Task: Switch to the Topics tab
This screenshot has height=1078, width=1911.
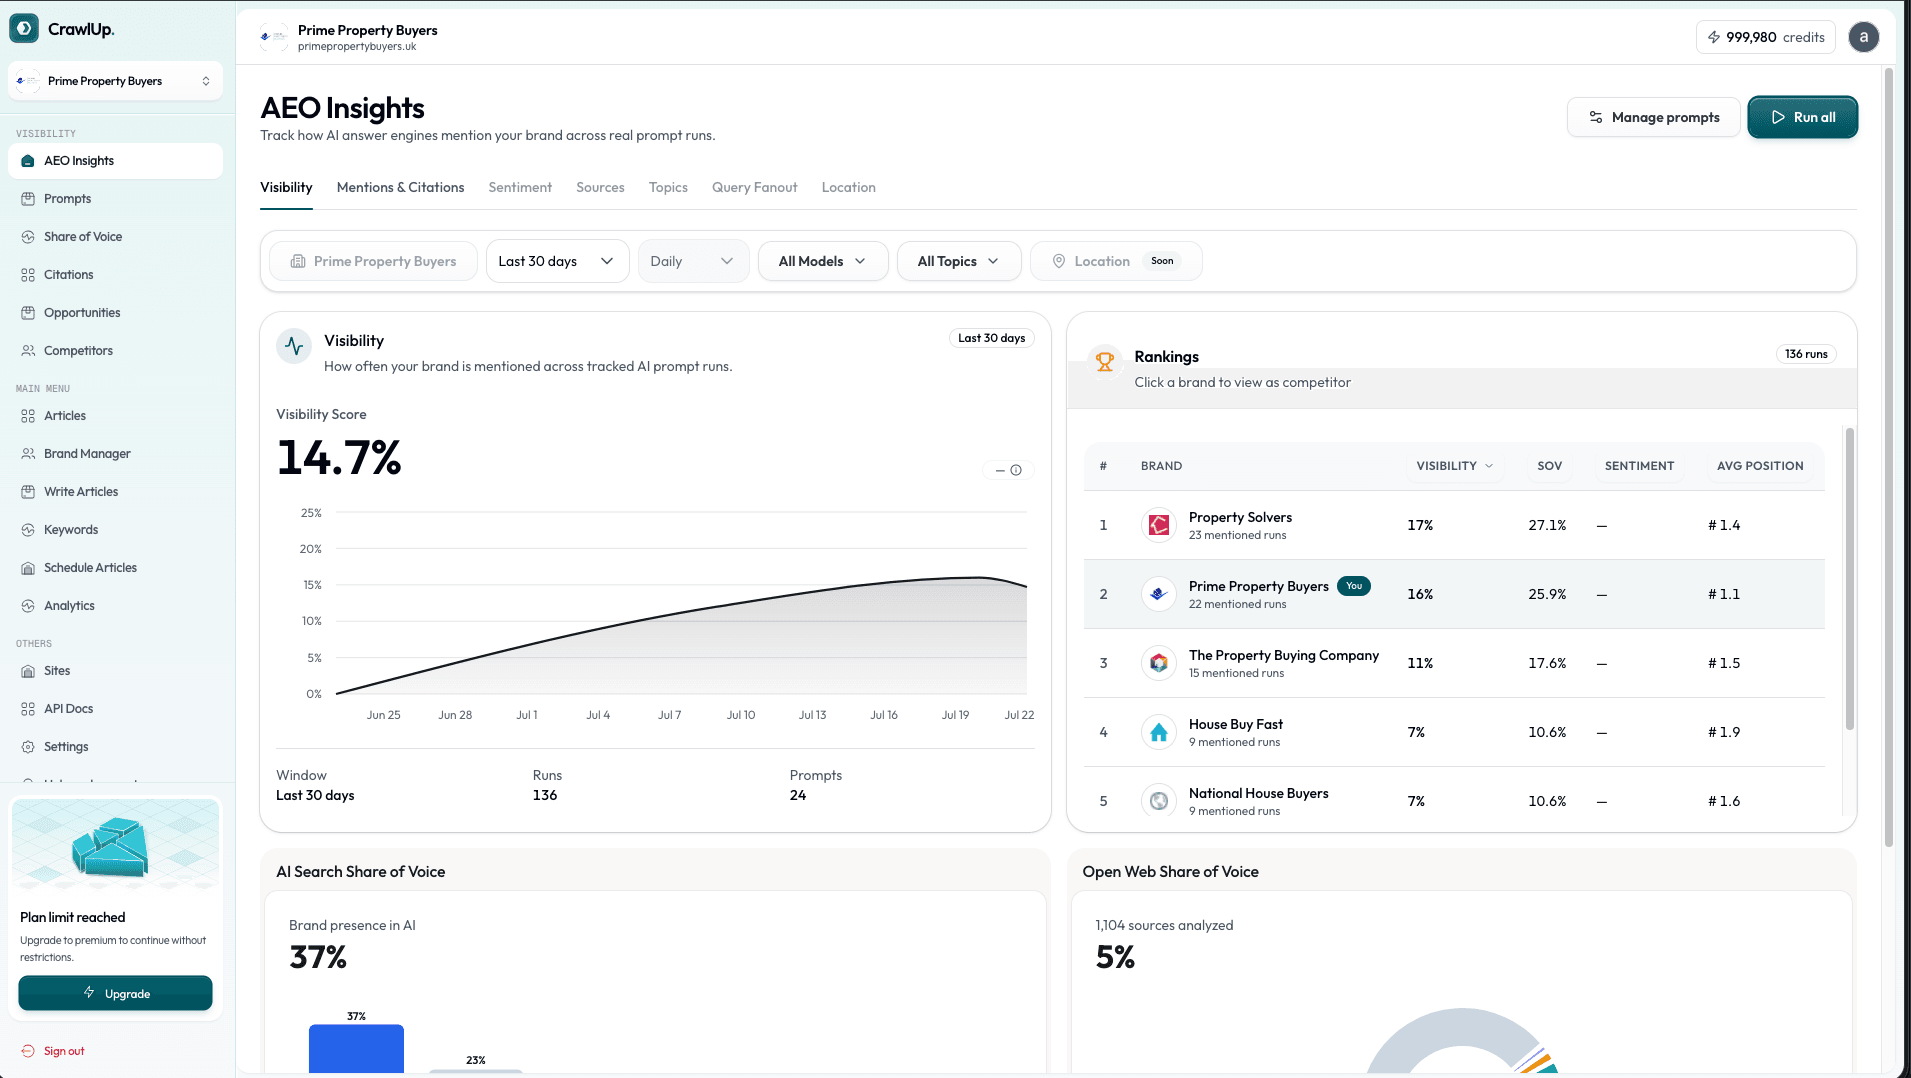Action: (x=668, y=188)
